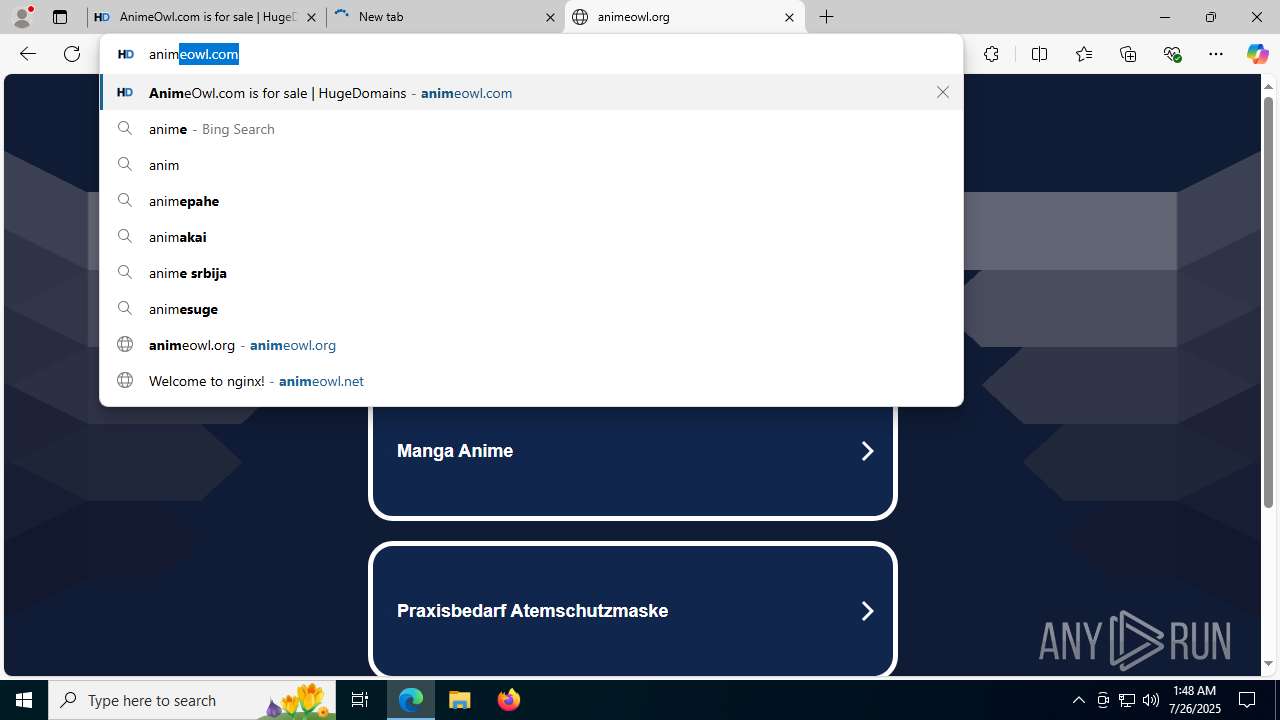
Task: Open the notification center icon
Action: point(1248,700)
